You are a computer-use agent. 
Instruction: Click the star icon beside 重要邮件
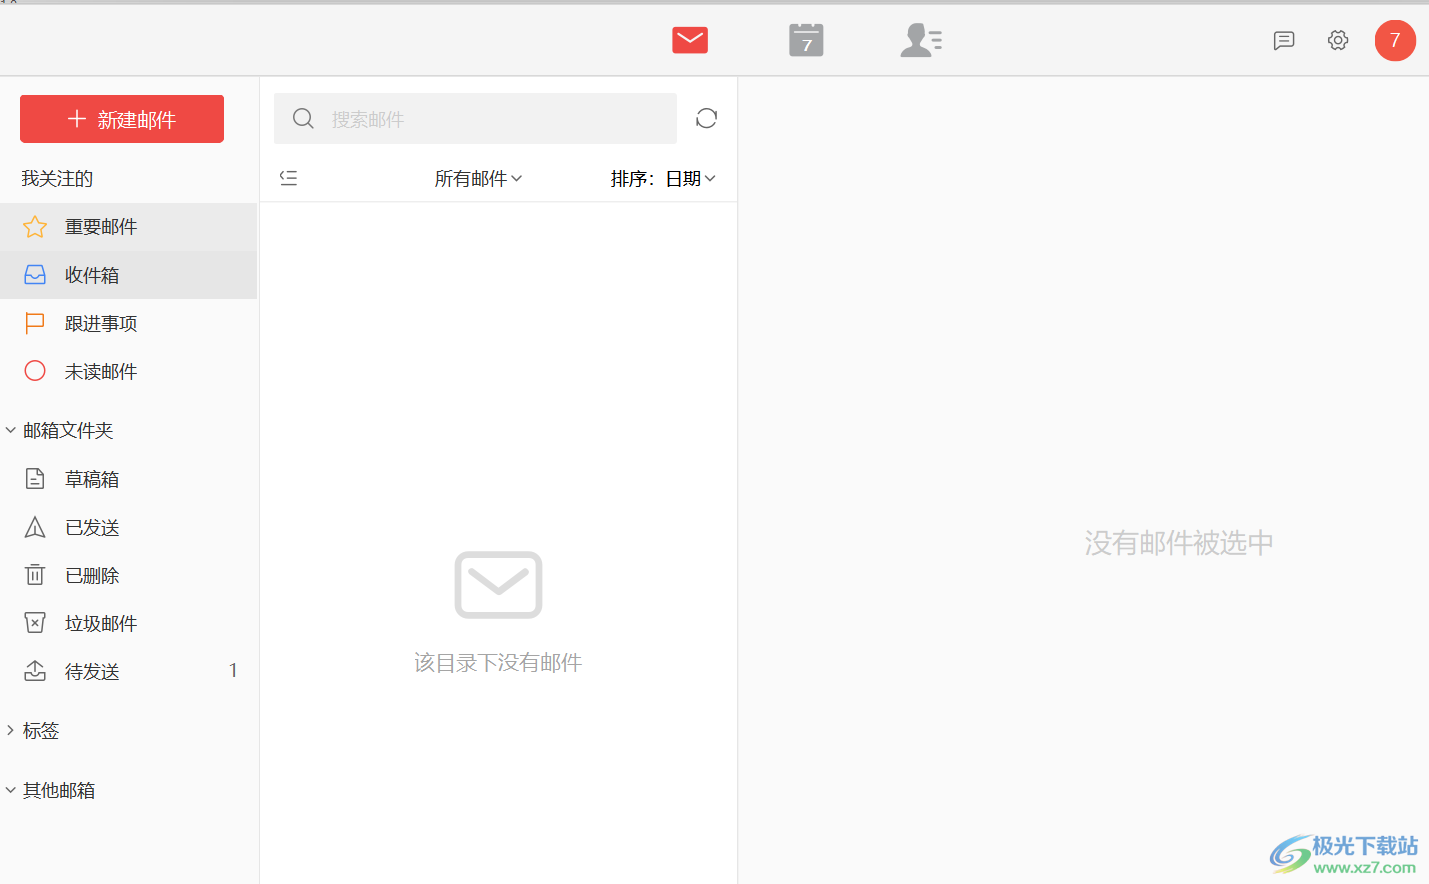coord(35,227)
